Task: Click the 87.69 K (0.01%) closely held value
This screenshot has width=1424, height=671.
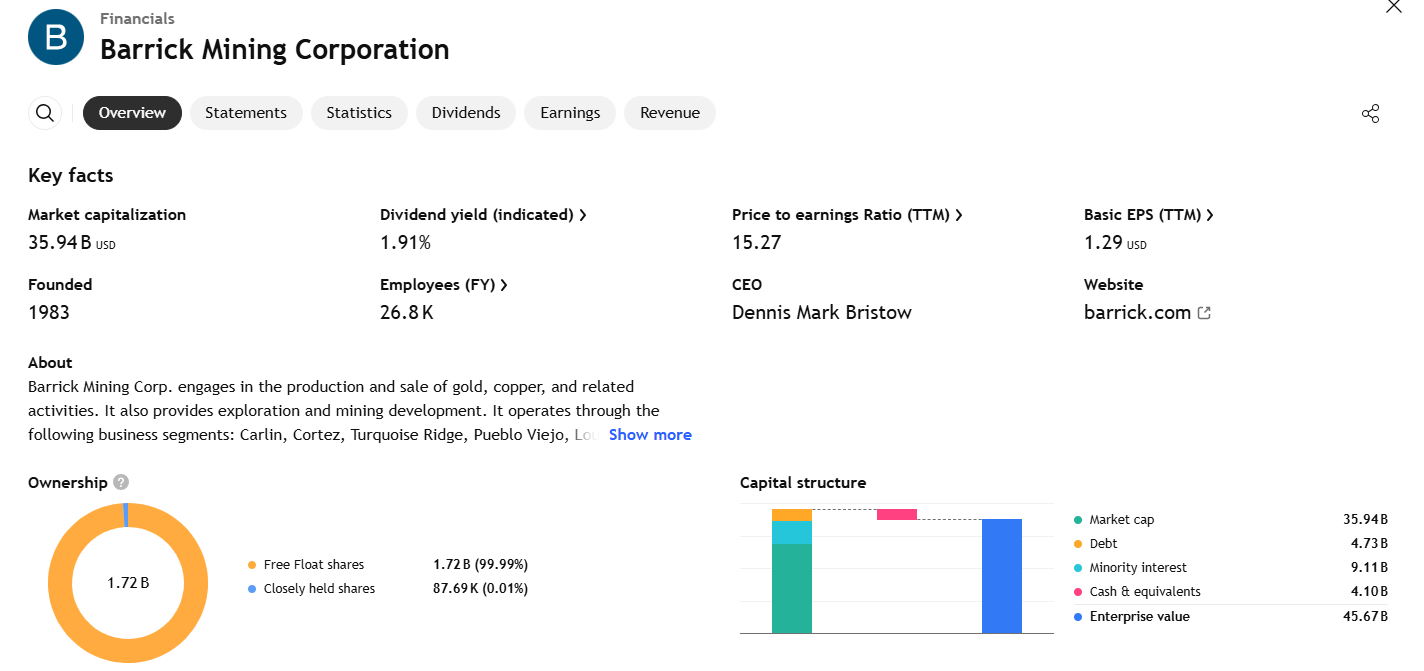Action: 480,589
